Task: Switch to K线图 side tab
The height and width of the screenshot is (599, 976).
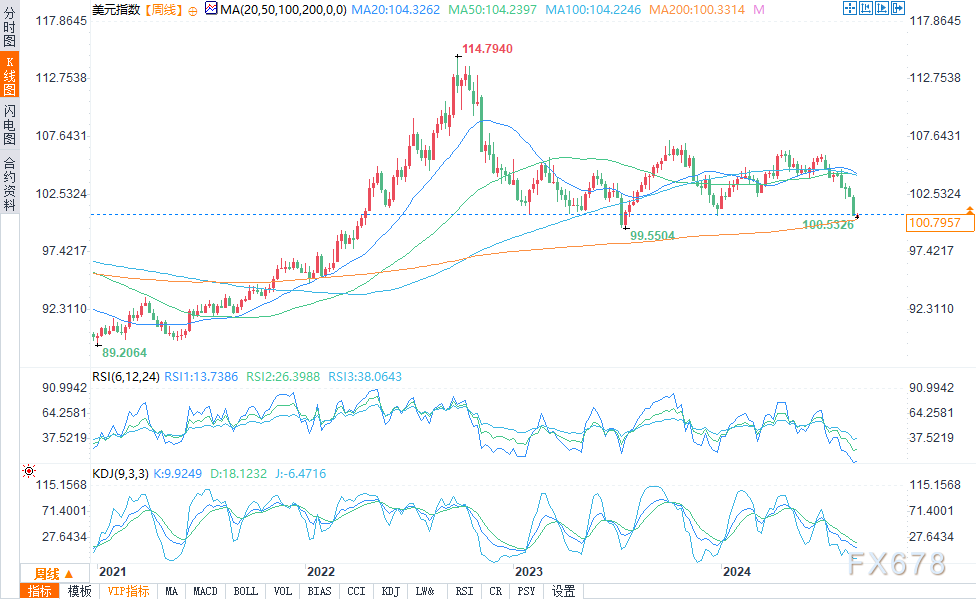Action: point(9,75)
